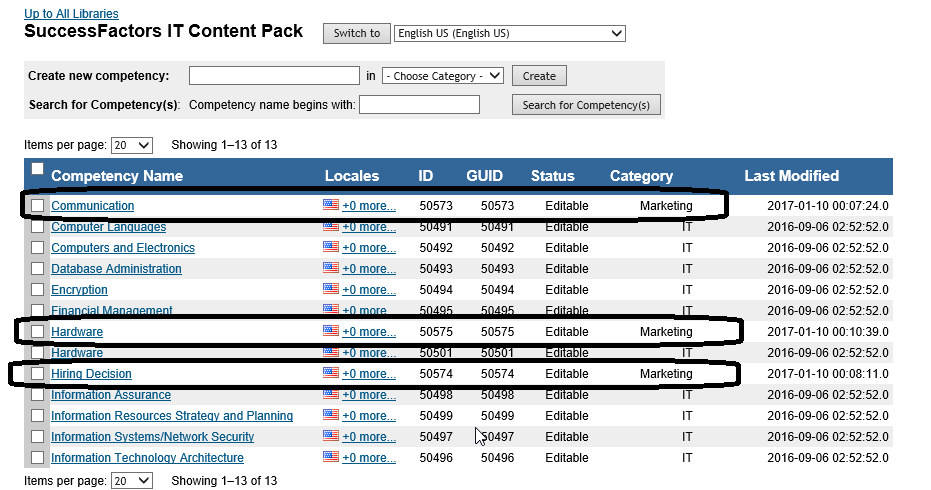Click the US flag icon in Hiring Decision row
This screenshot has width=931, height=490.
pyautogui.click(x=331, y=373)
